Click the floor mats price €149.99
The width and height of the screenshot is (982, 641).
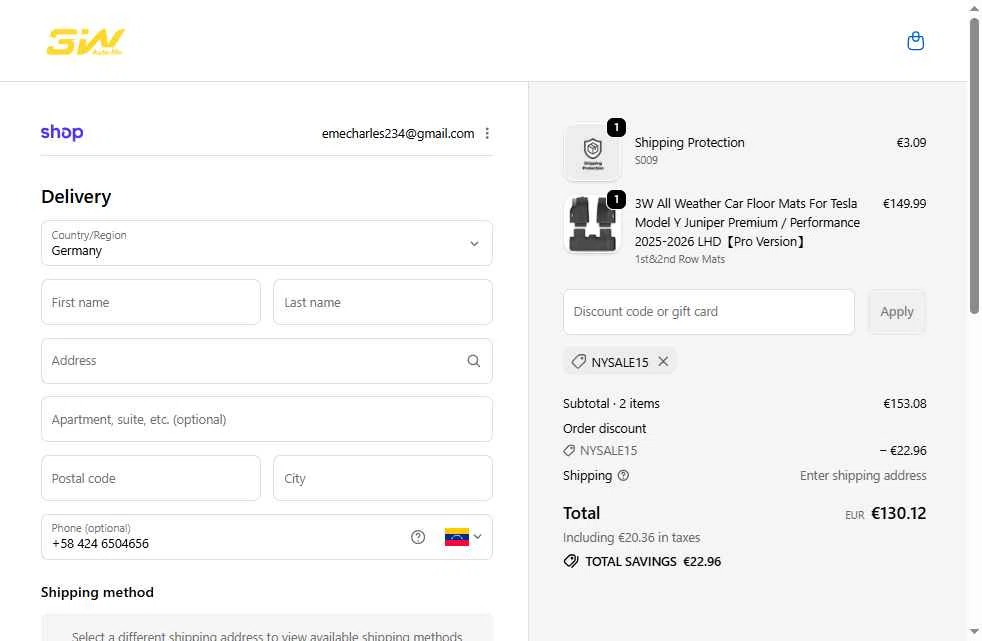(x=904, y=203)
